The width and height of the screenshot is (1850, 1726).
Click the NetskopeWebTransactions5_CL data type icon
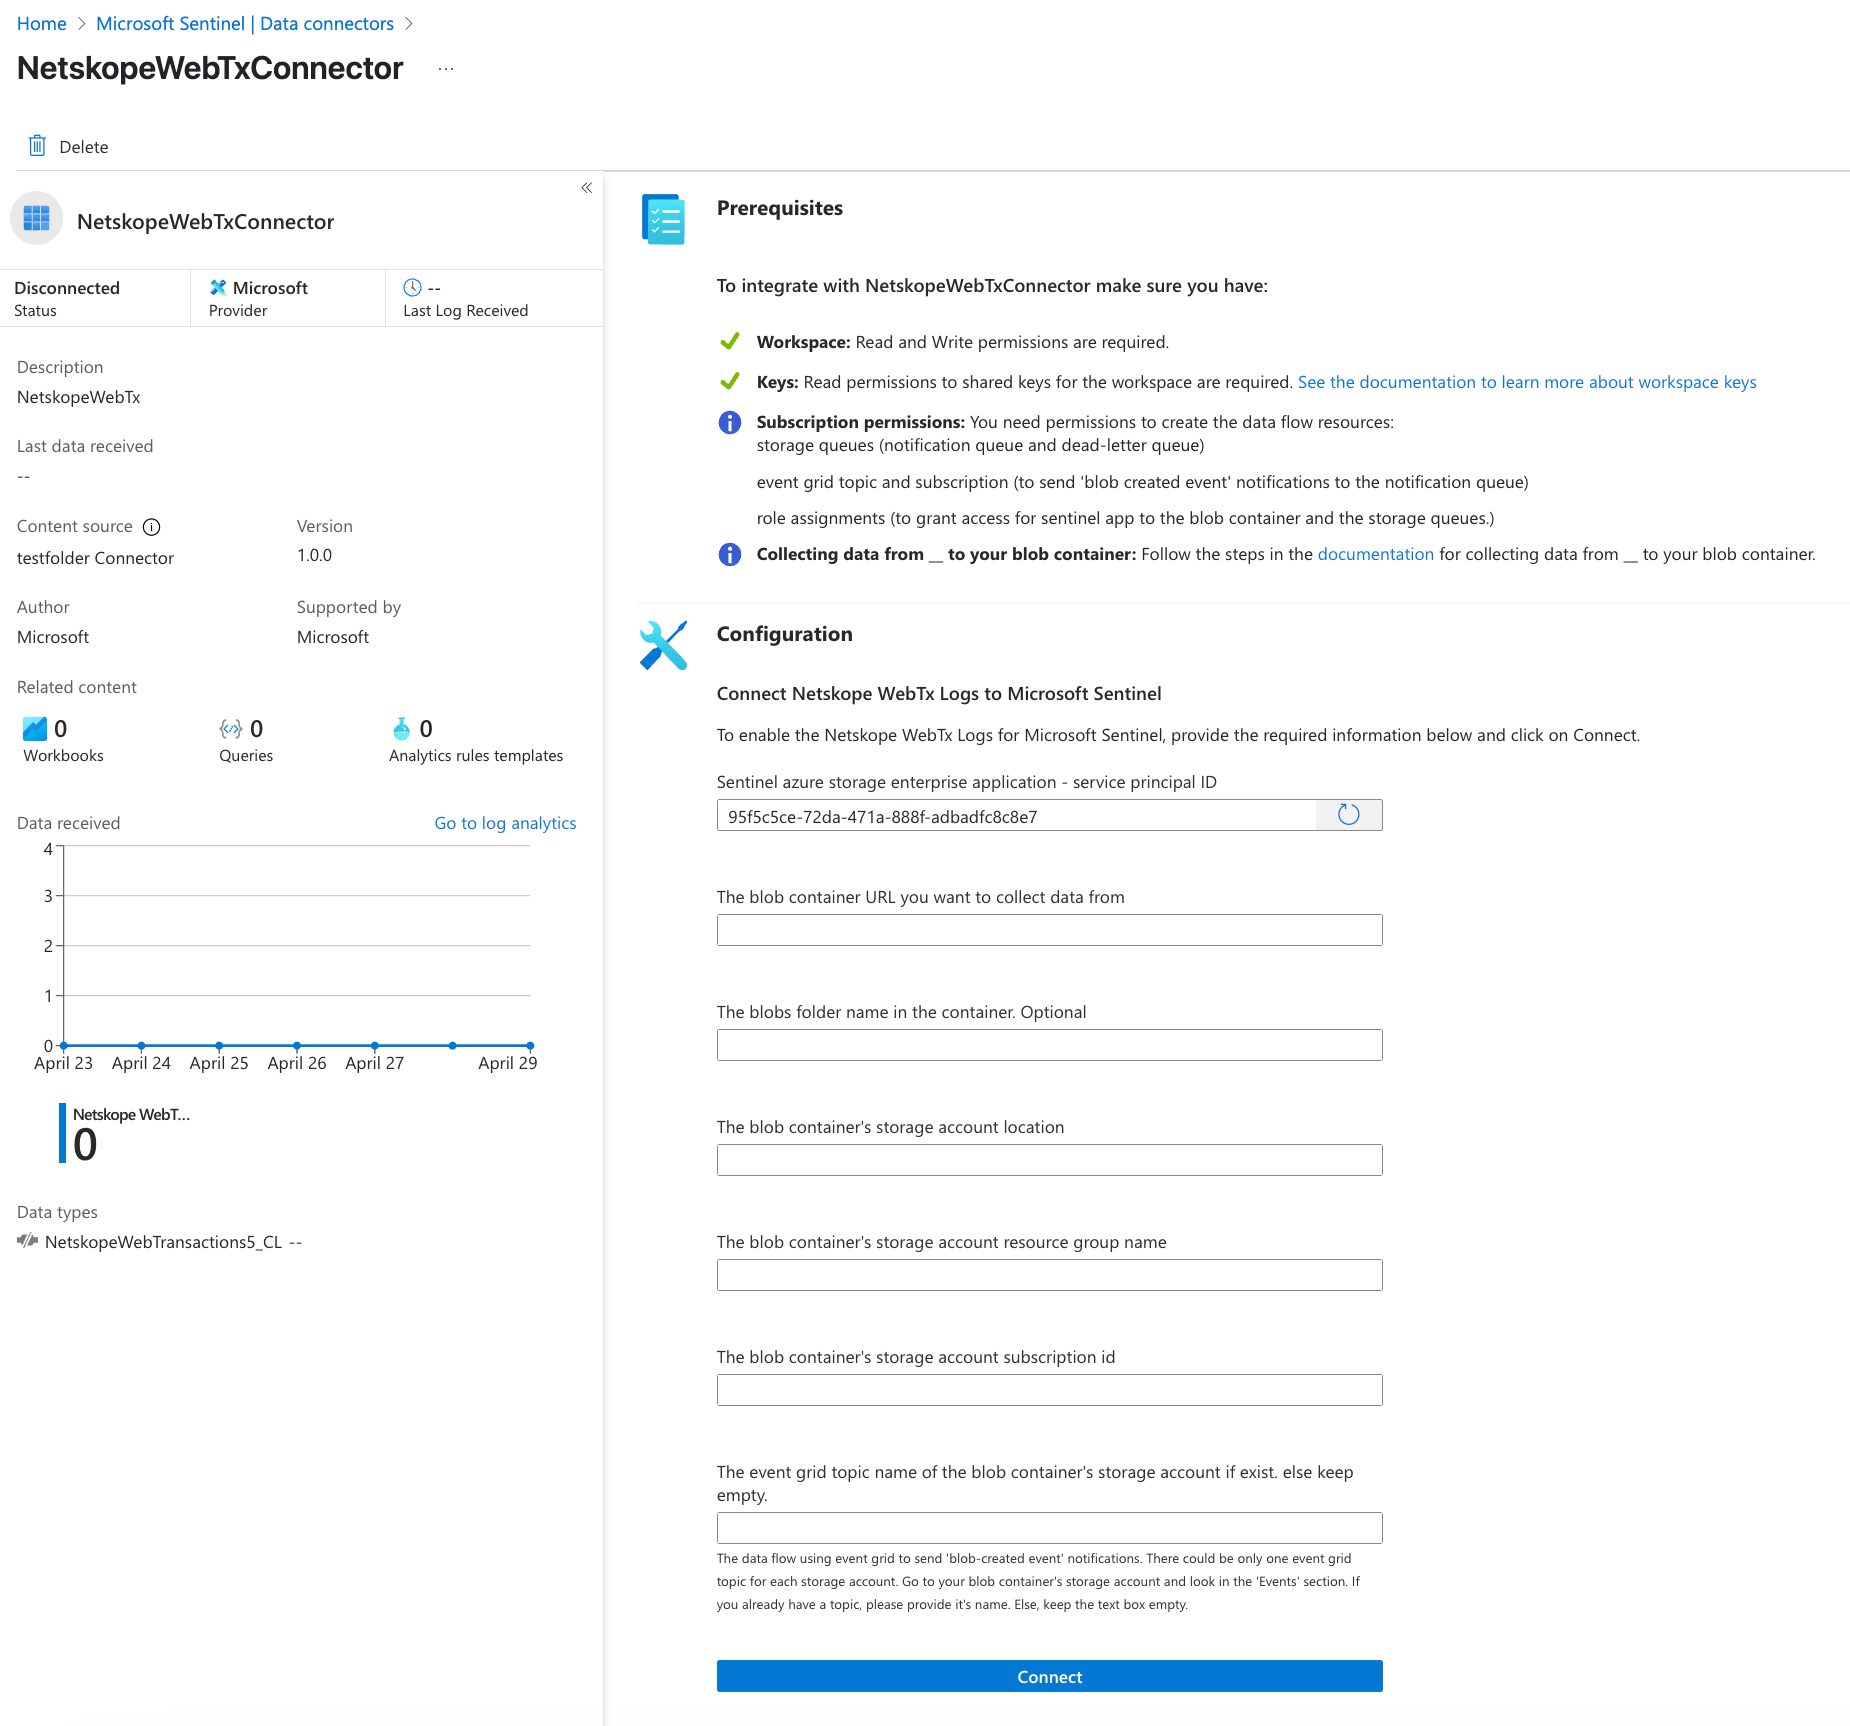pyautogui.click(x=28, y=1241)
